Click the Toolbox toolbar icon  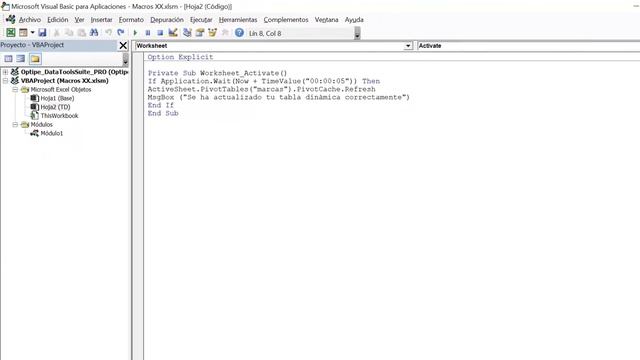point(225,33)
